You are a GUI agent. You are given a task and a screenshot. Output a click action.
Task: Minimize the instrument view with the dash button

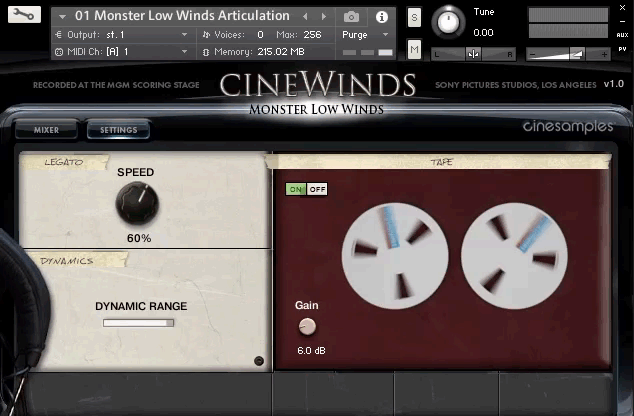click(622, 21)
